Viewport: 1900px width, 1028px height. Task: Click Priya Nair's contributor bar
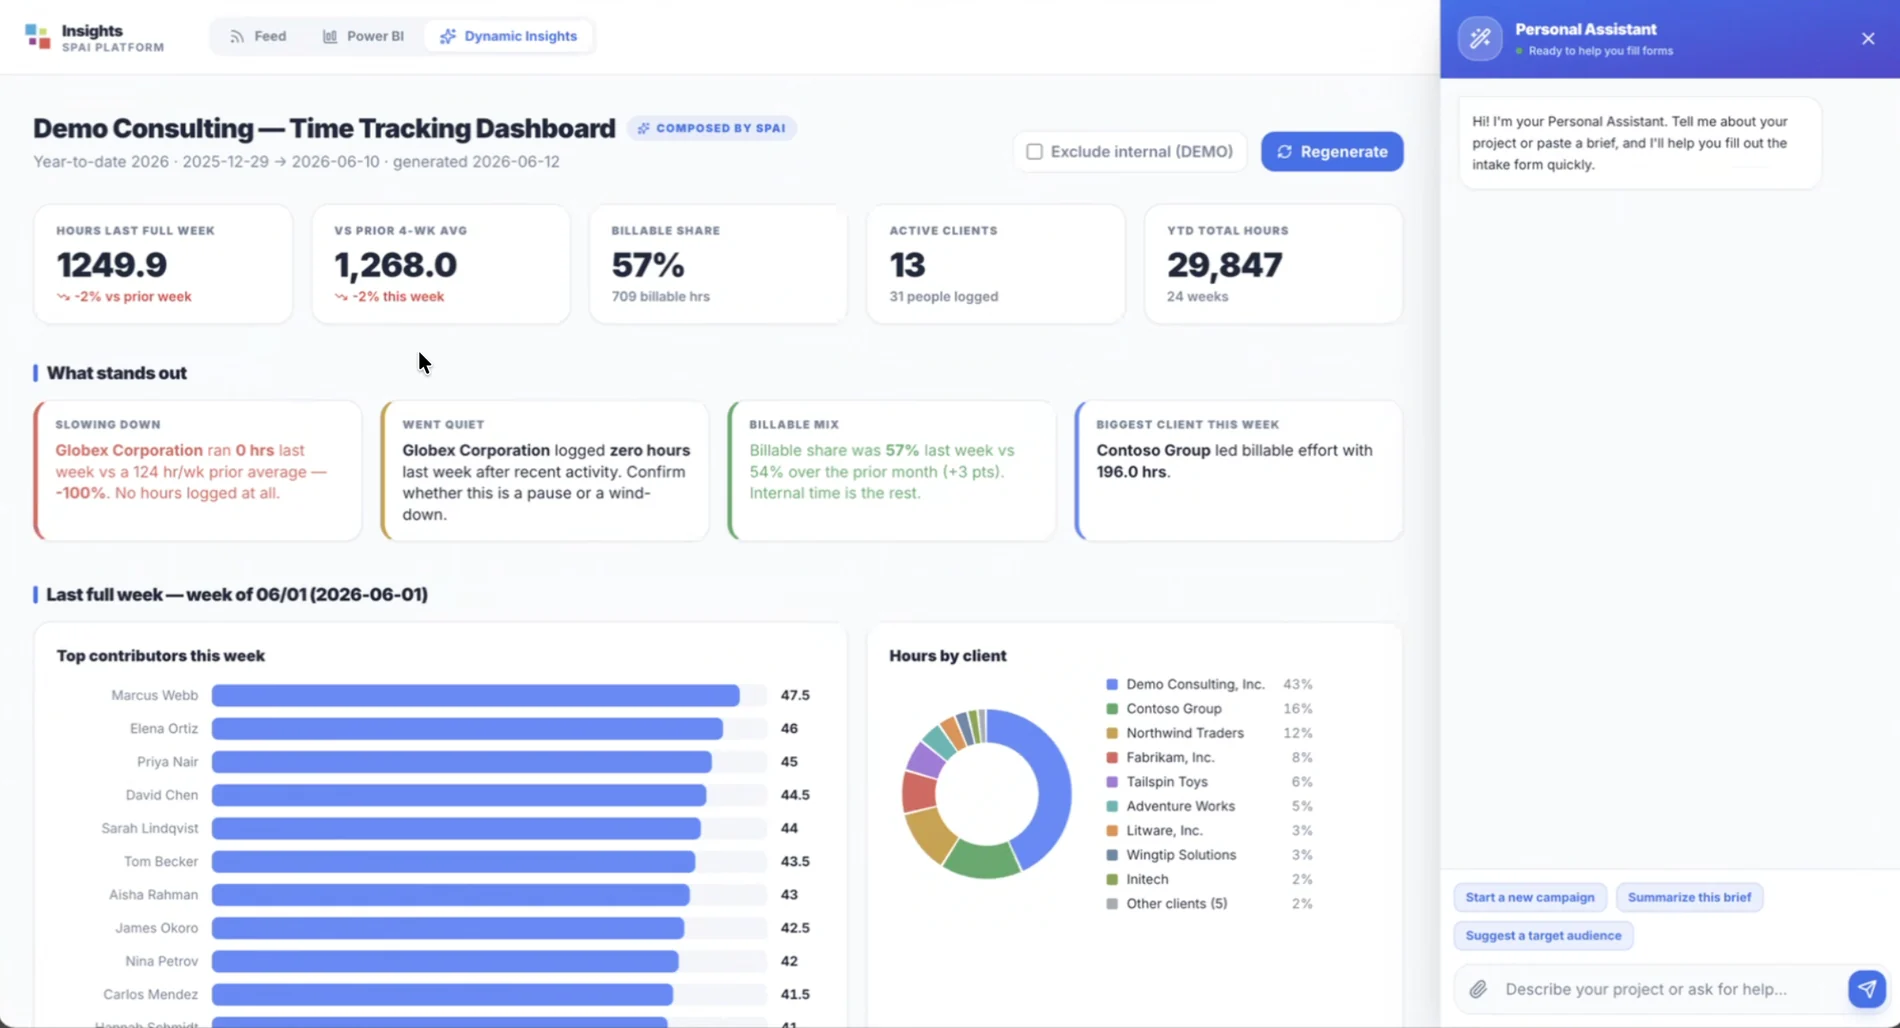click(x=462, y=762)
